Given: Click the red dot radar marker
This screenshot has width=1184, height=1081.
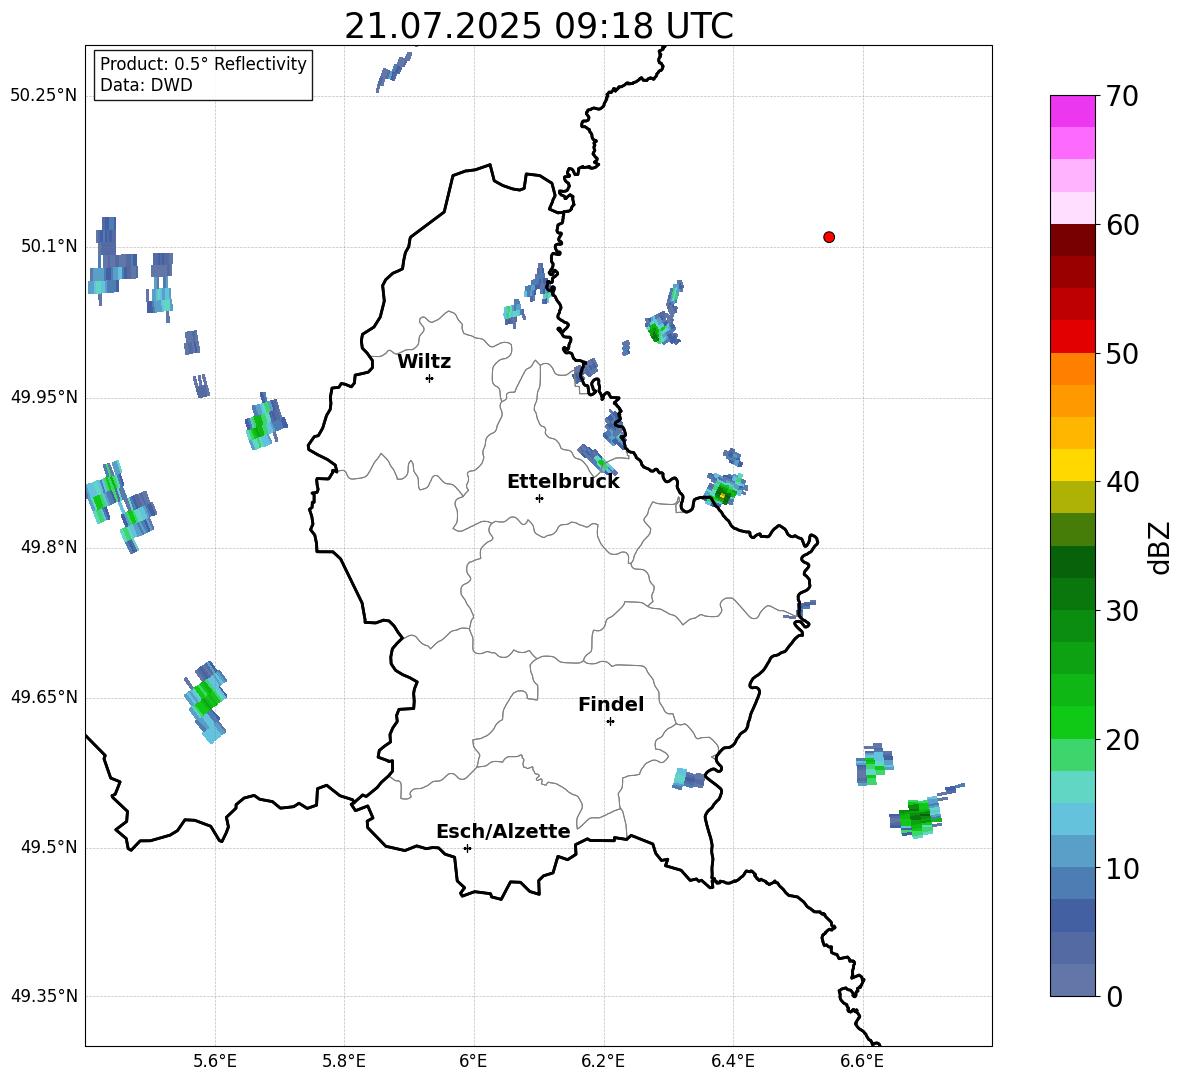Looking at the screenshot, I should [x=829, y=237].
